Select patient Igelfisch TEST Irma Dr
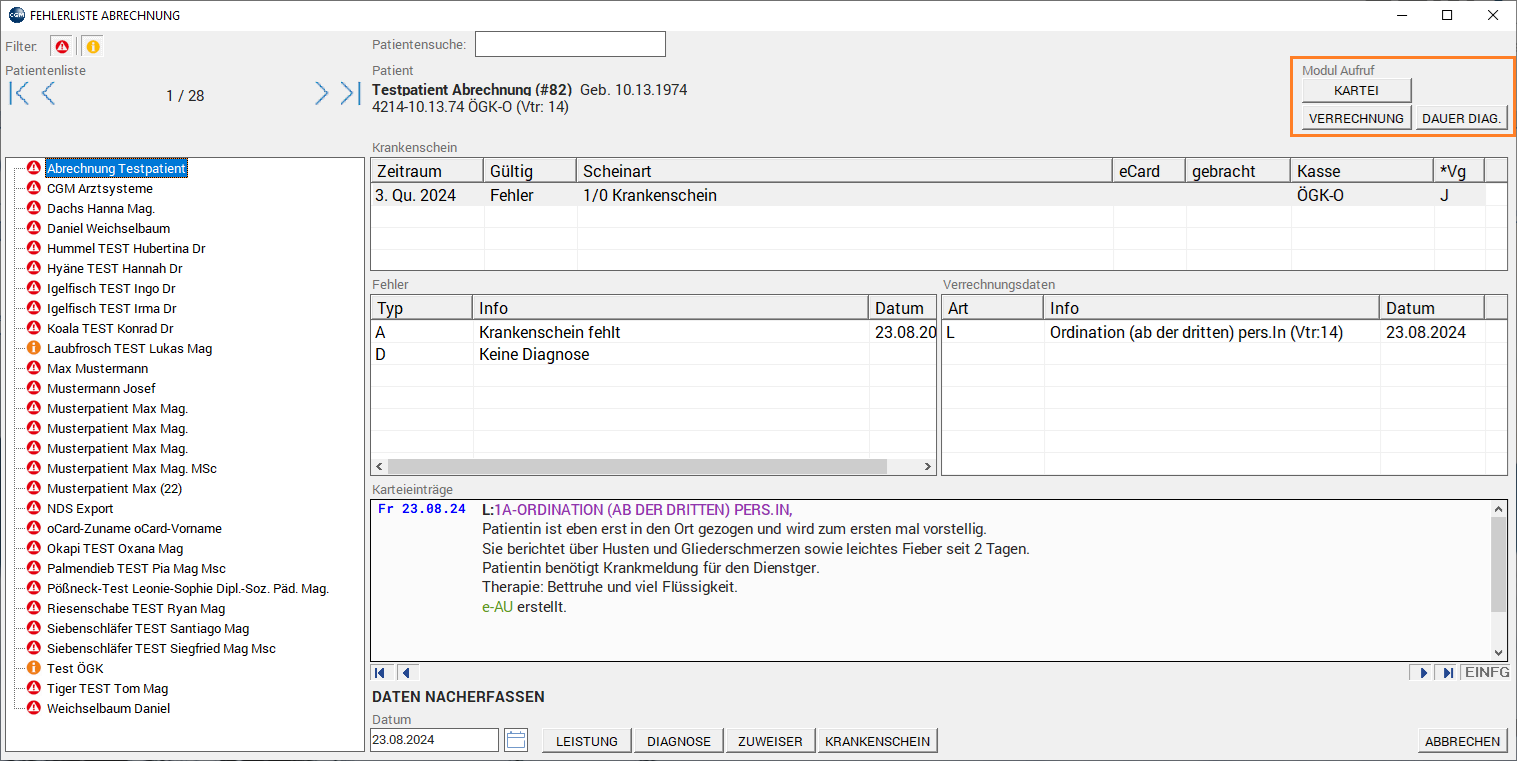The height and width of the screenshot is (761, 1517). click(111, 309)
